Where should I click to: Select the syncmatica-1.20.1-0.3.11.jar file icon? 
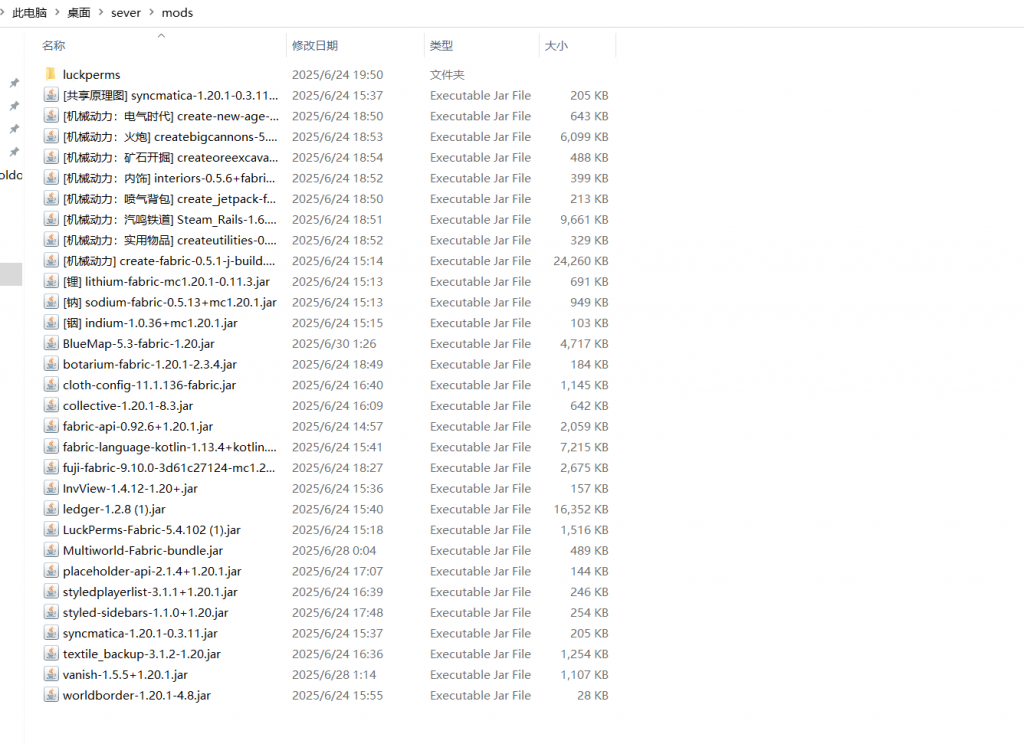51,633
